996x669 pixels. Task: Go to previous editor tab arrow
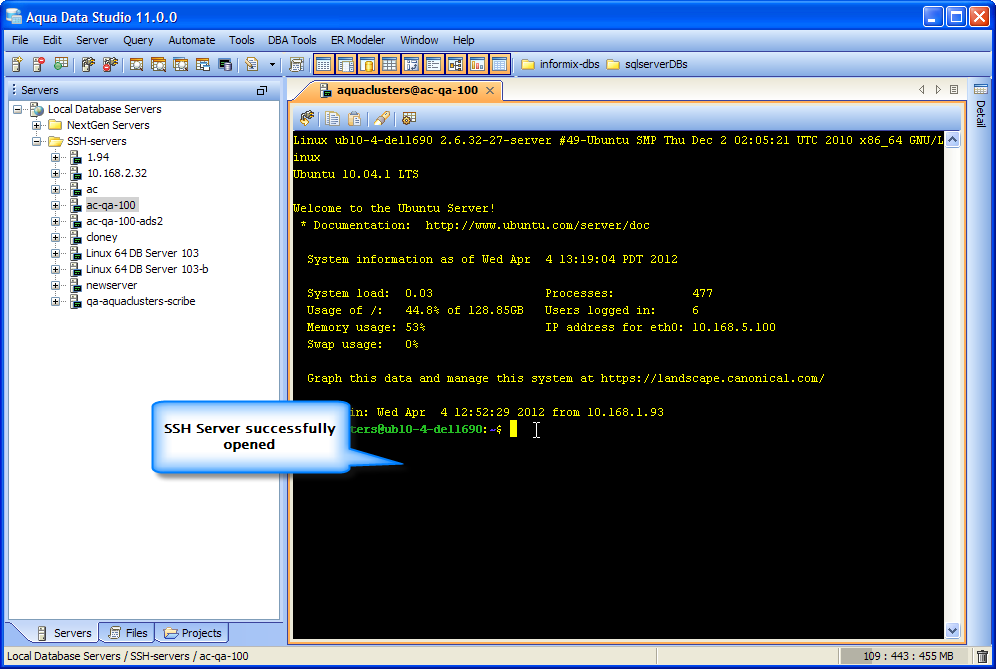click(x=922, y=90)
